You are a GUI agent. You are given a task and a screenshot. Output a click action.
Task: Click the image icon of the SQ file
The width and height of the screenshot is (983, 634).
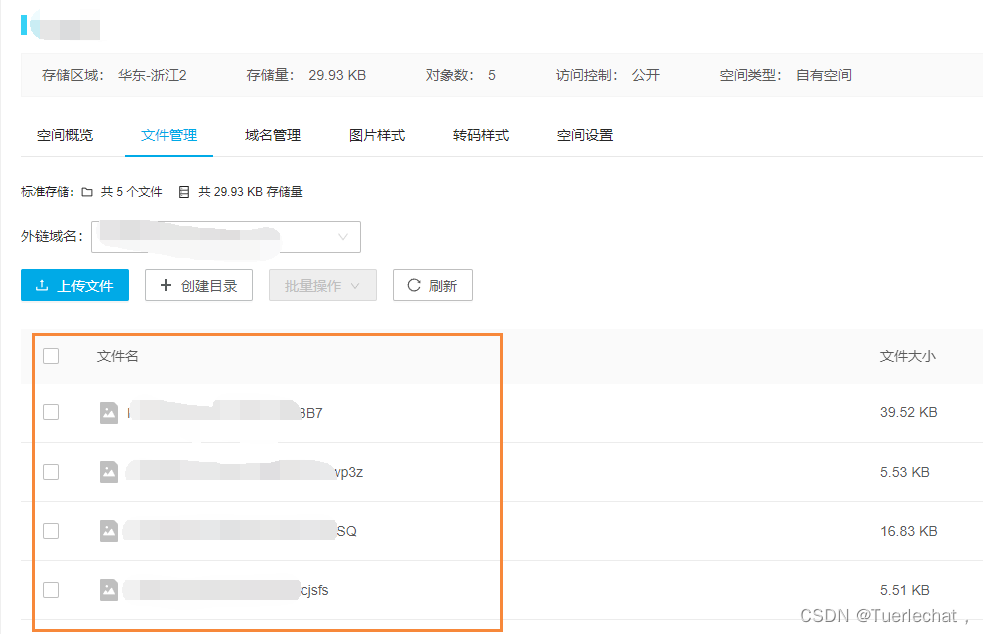(x=109, y=531)
